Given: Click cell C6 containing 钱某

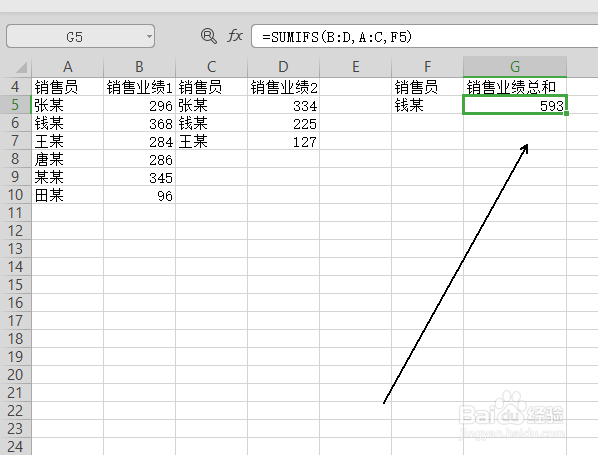Looking at the screenshot, I should click(212, 122).
